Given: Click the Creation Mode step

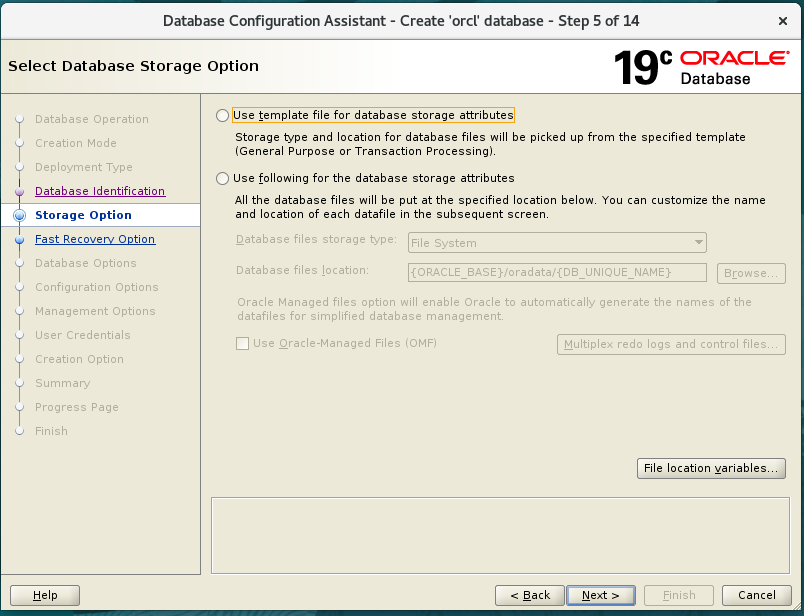Looking at the screenshot, I should 76,143.
